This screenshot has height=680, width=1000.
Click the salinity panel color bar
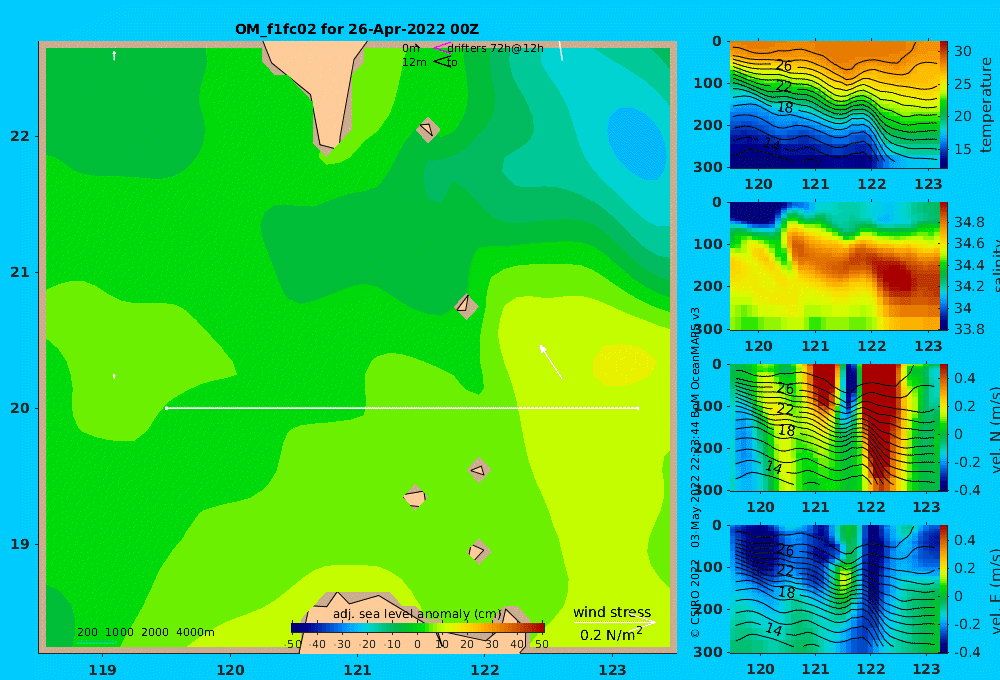point(943,266)
